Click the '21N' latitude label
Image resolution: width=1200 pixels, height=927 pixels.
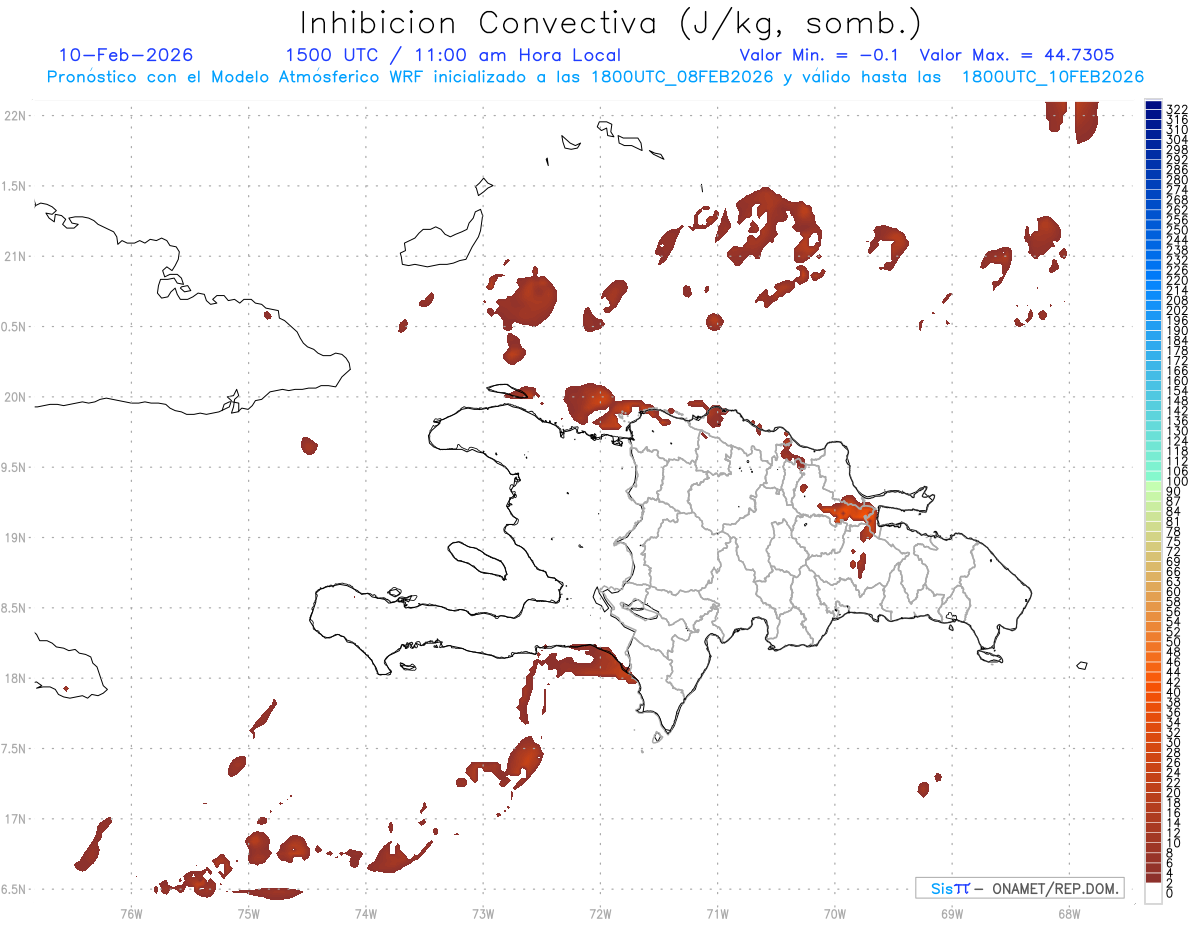pyautogui.click(x=15, y=257)
